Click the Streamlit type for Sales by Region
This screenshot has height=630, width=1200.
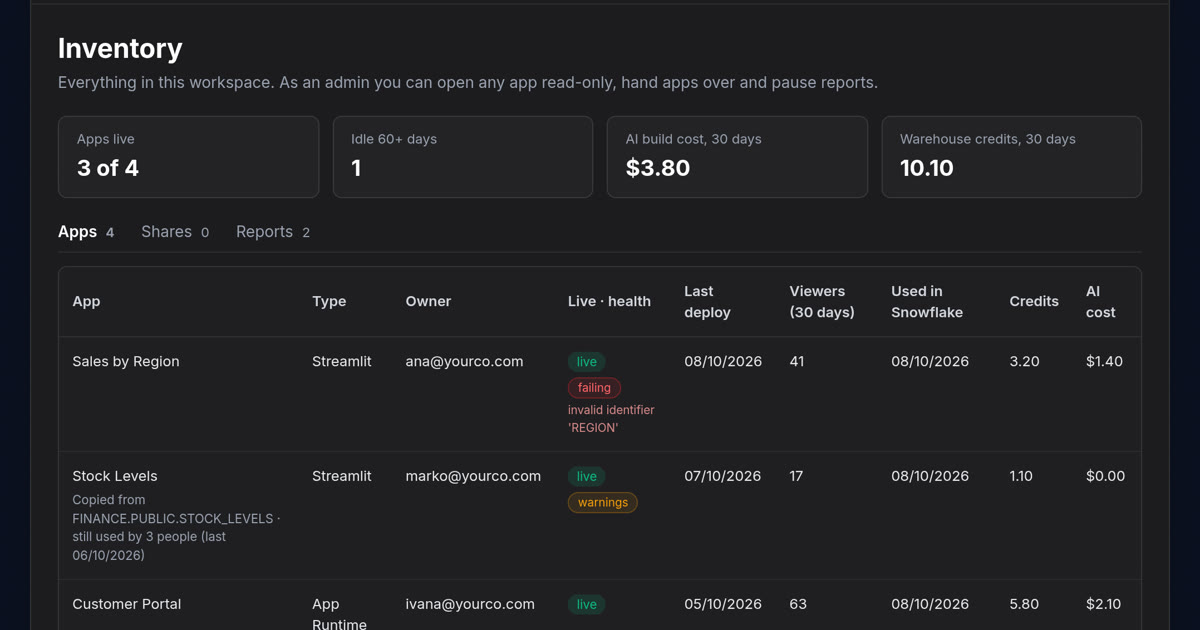pos(342,362)
